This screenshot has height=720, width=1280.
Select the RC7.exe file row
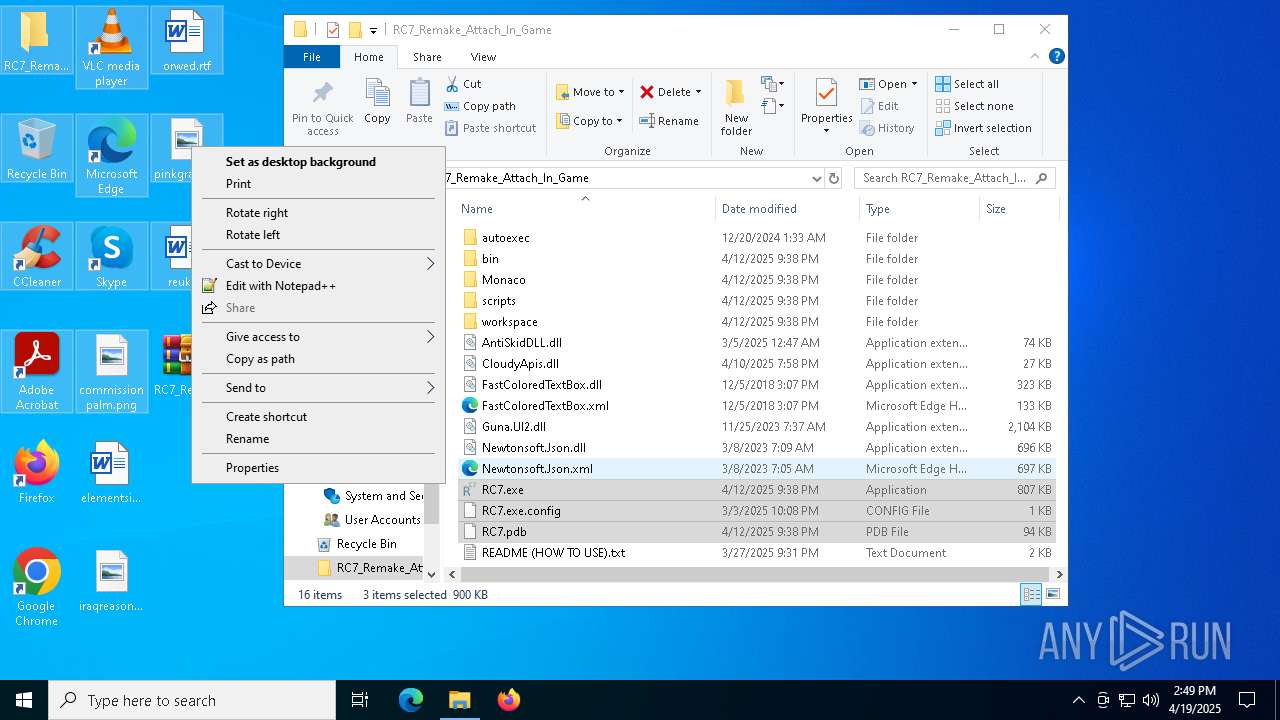[757, 490]
